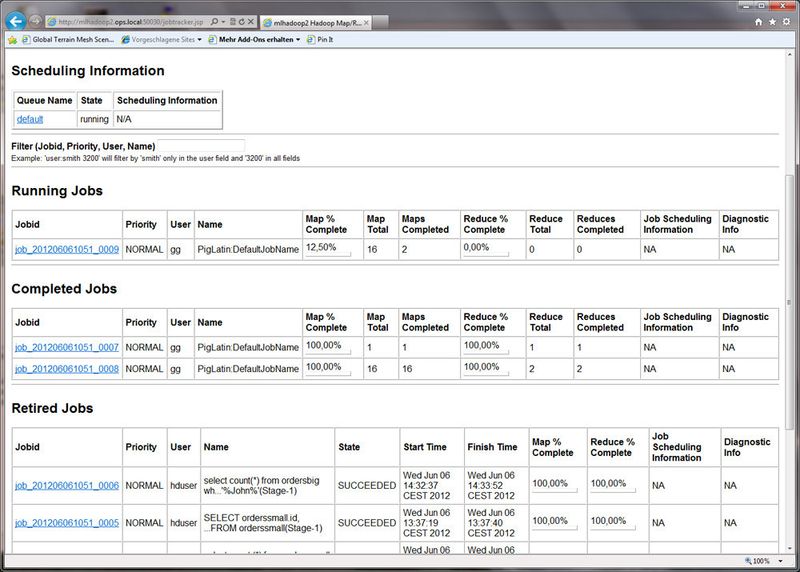This screenshot has height=572, width=800.
Task: Click start time 'Wed Jun 06 14:32:37 CEST 2012'
Action: (x=427, y=486)
